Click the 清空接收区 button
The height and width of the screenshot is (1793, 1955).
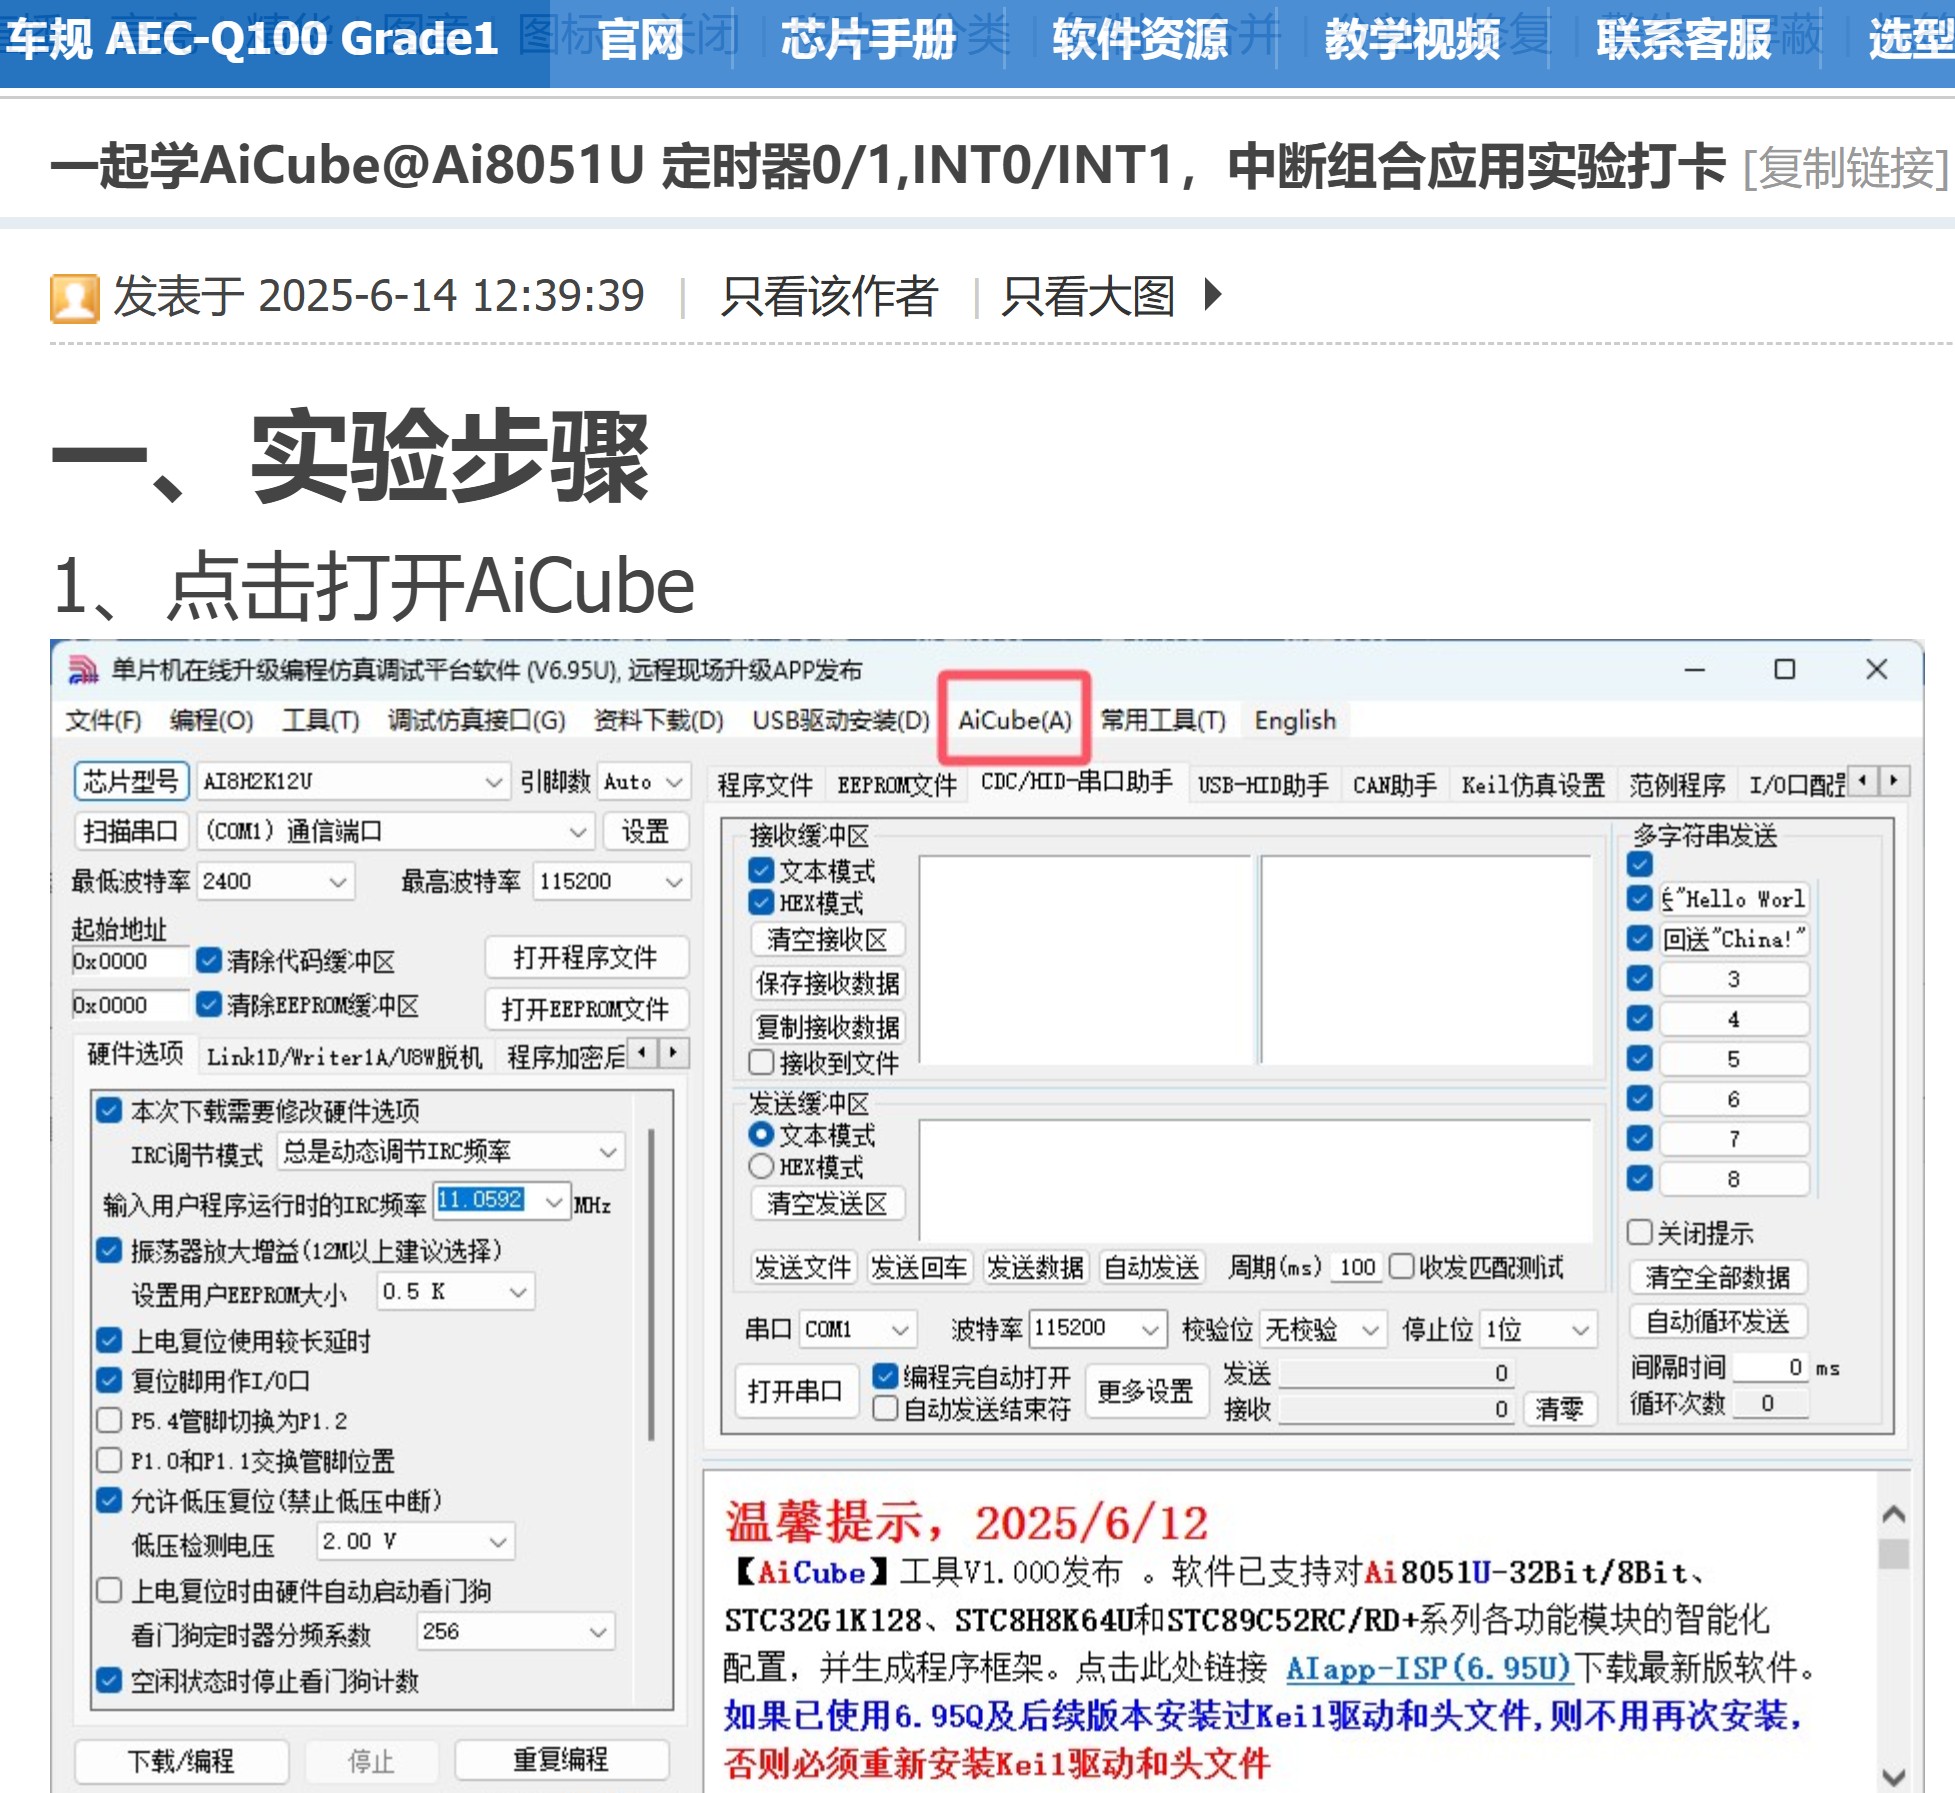coord(827,940)
